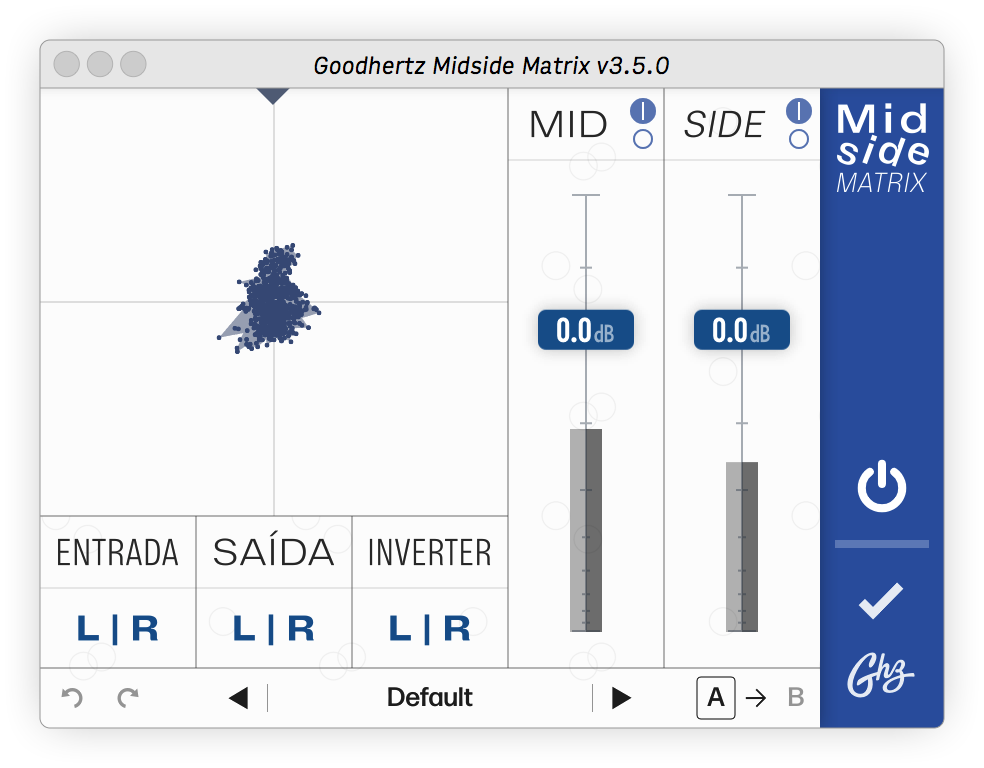Image resolution: width=984 pixels, height=768 pixels.
Task: Click the triangle marker atop the vectorscope
Action: [x=273, y=95]
